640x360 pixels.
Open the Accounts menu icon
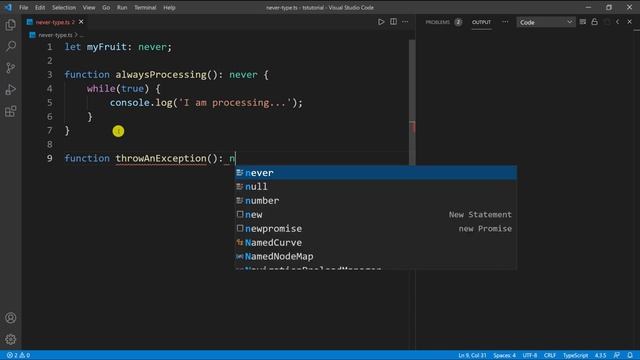(11, 318)
